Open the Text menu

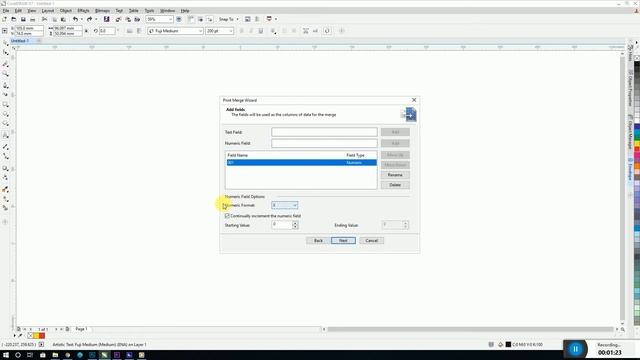point(119,11)
